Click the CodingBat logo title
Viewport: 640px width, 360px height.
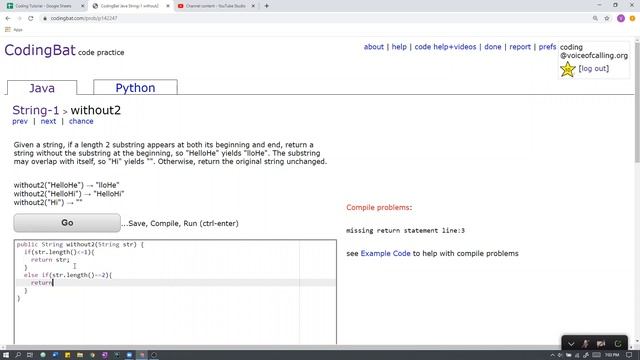tap(40, 50)
